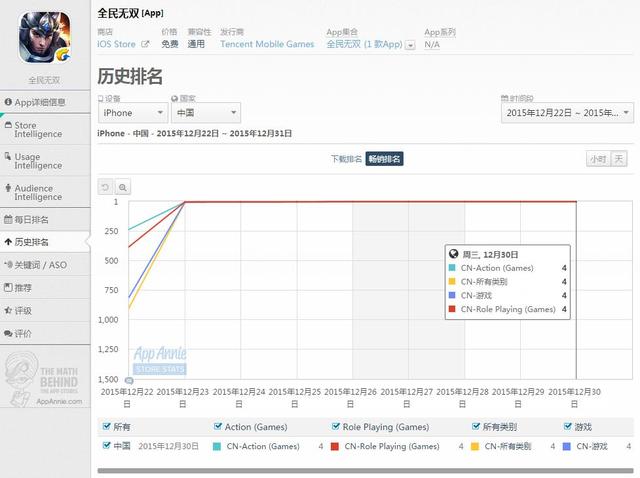Open Audience Intelligence menu item
Screen dimensions: 640x478
coord(45,192)
